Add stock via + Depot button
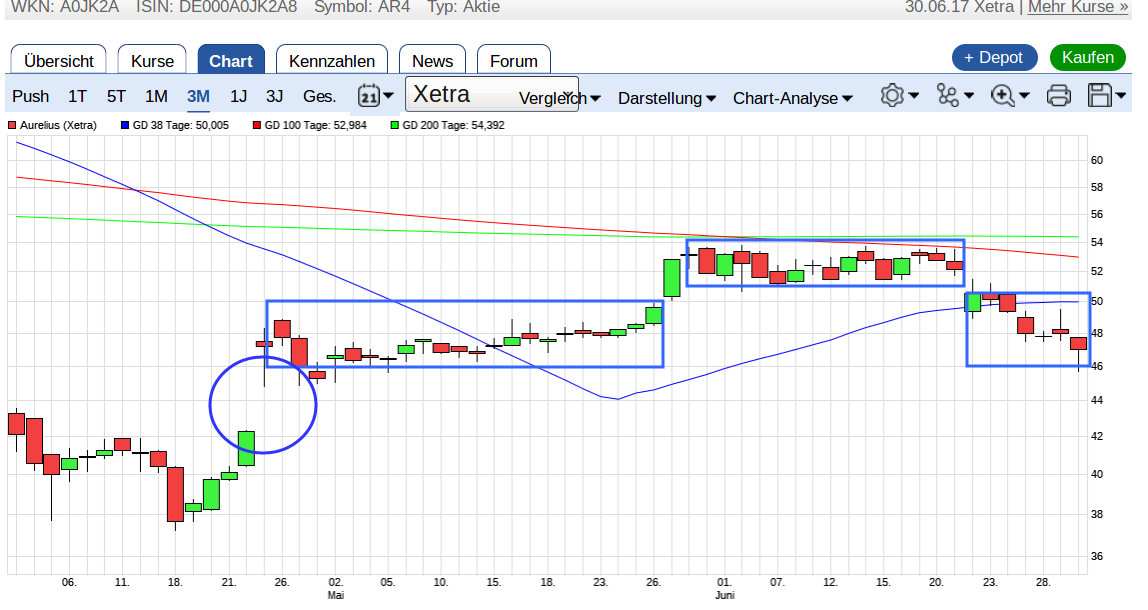1148x610 pixels. (x=994, y=57)
